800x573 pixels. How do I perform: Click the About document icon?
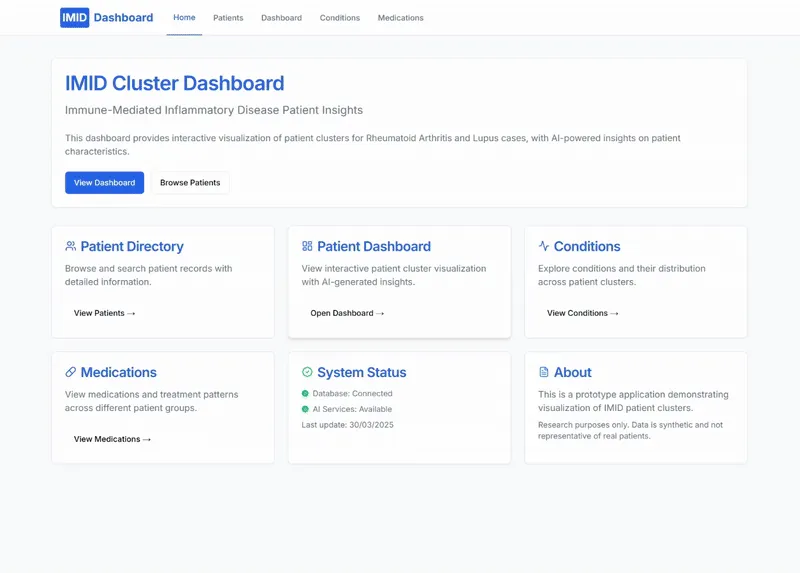(544, 372)
